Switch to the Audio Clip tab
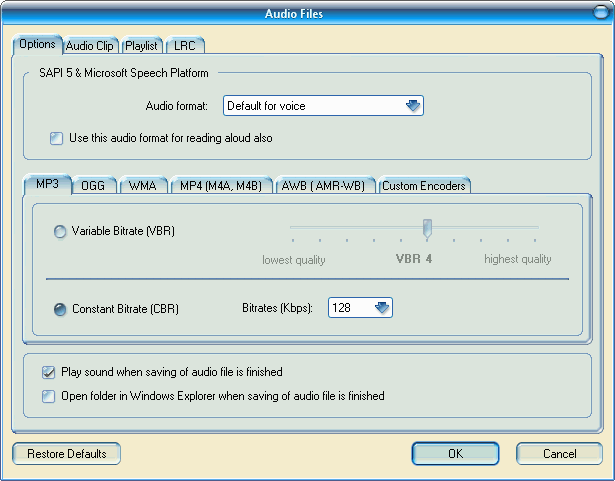The width and height of the screenshot is (615, 481). tap(91, 46)
